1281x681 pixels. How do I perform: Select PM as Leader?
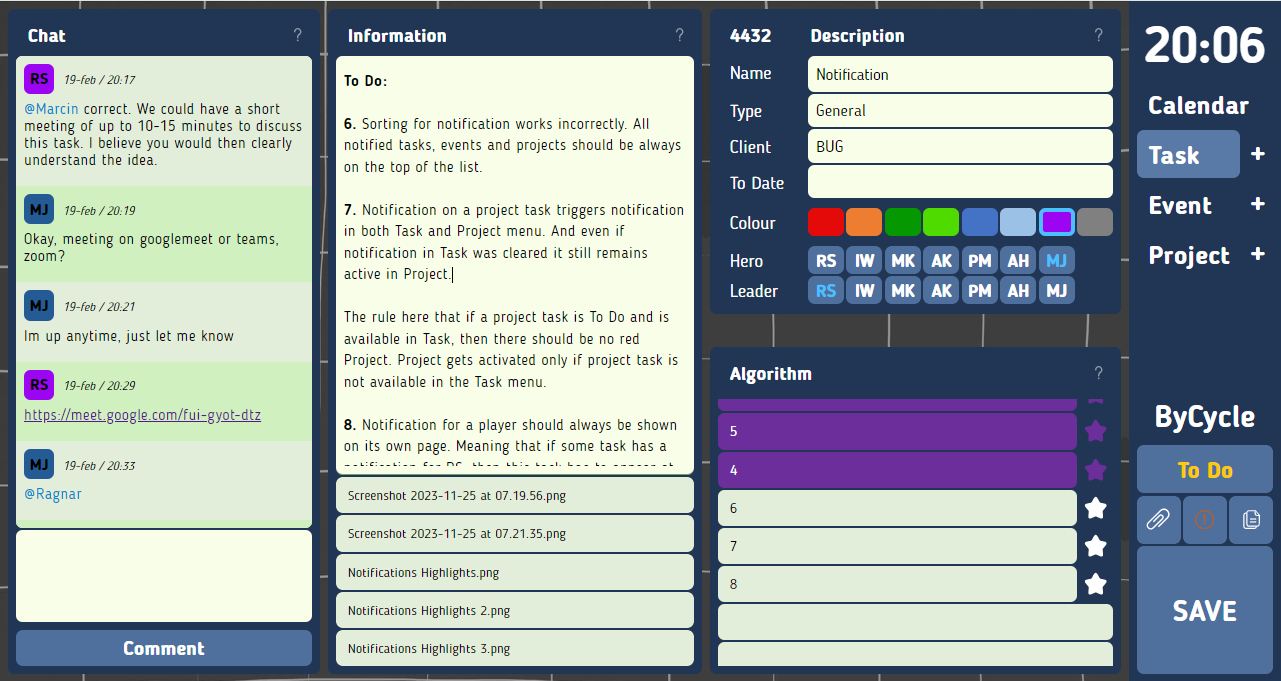980,291
